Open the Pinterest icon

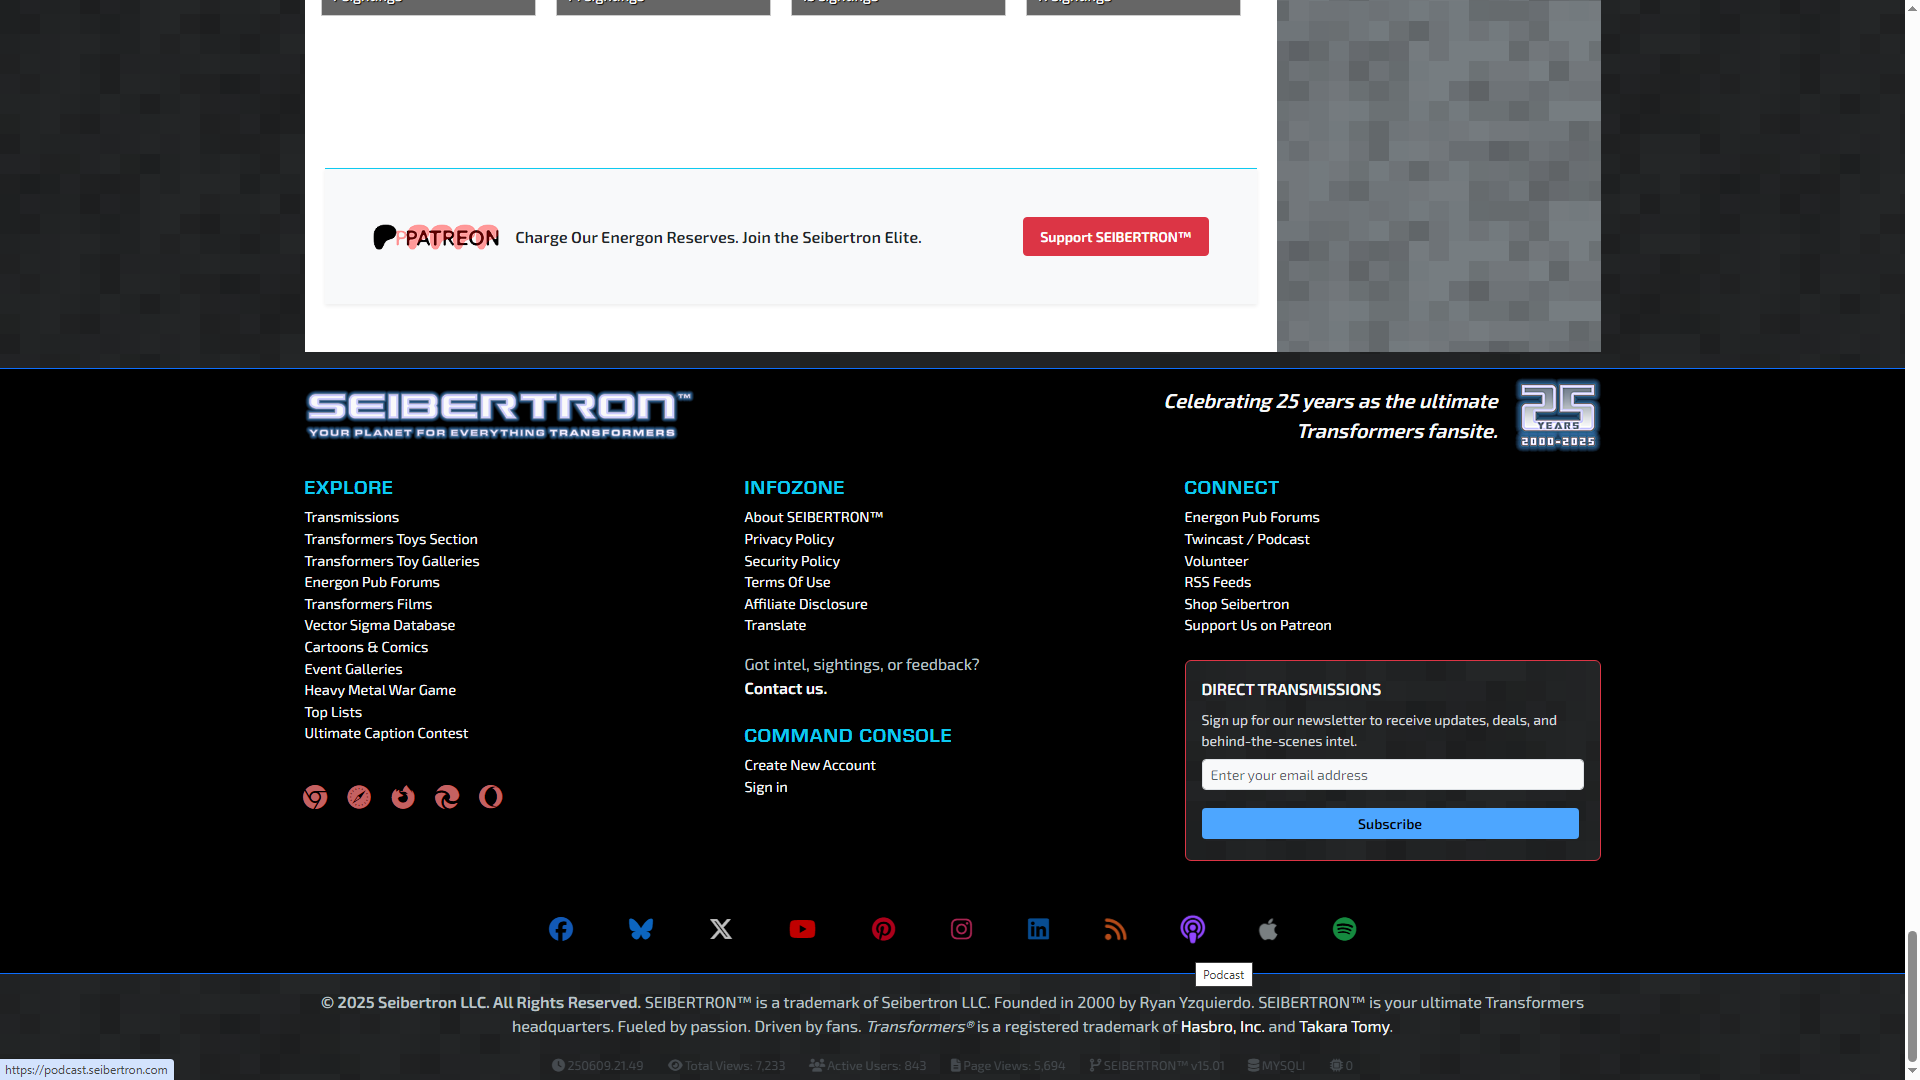point(883,929)
